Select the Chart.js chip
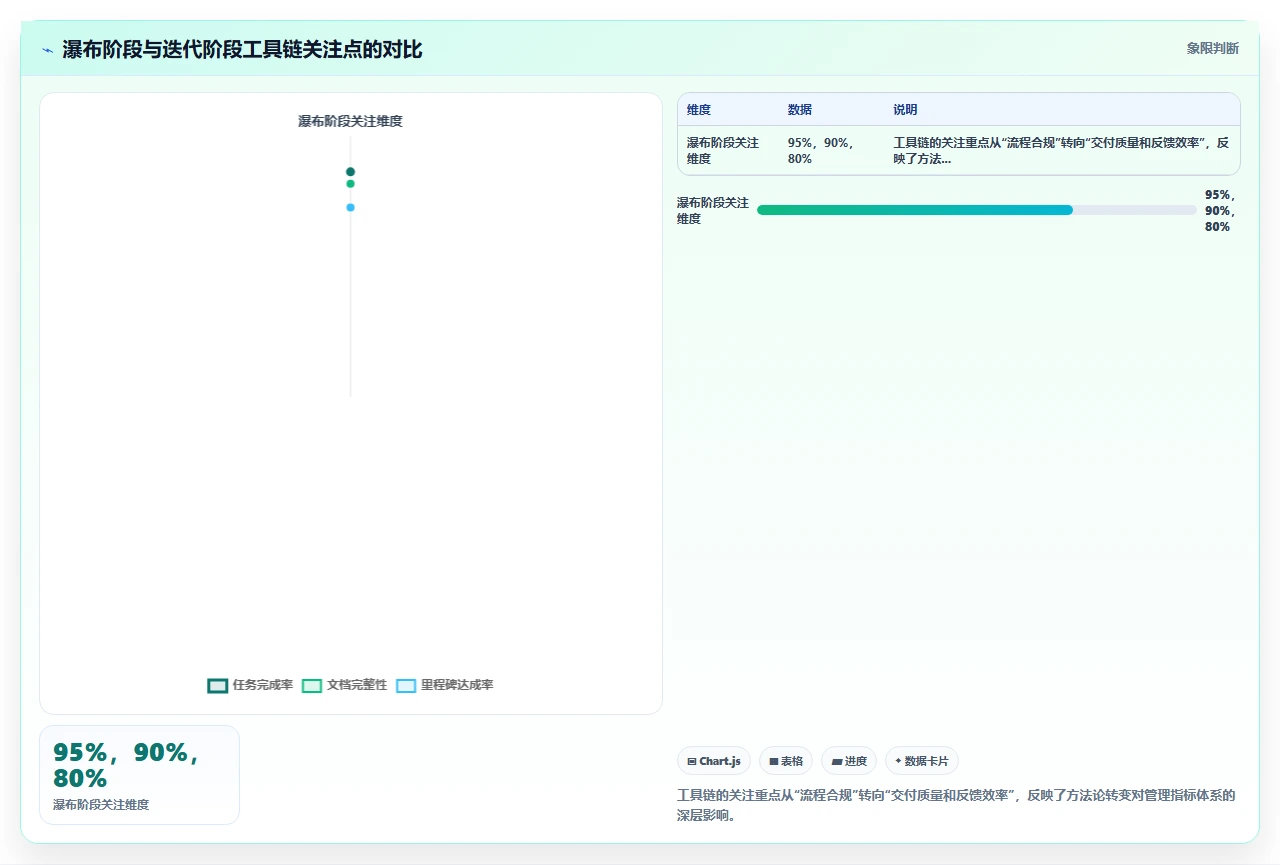The image size is (1280, 865). (714, 761)
